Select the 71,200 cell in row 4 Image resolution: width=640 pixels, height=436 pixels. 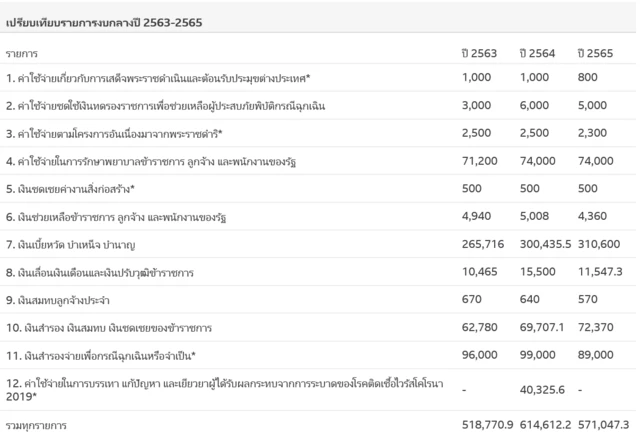481,159
